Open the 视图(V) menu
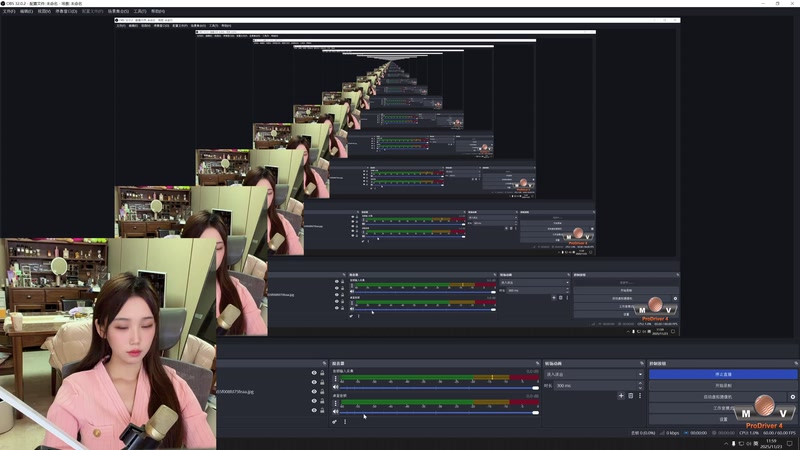Screen dimensions: 800x450 [44, 11]
